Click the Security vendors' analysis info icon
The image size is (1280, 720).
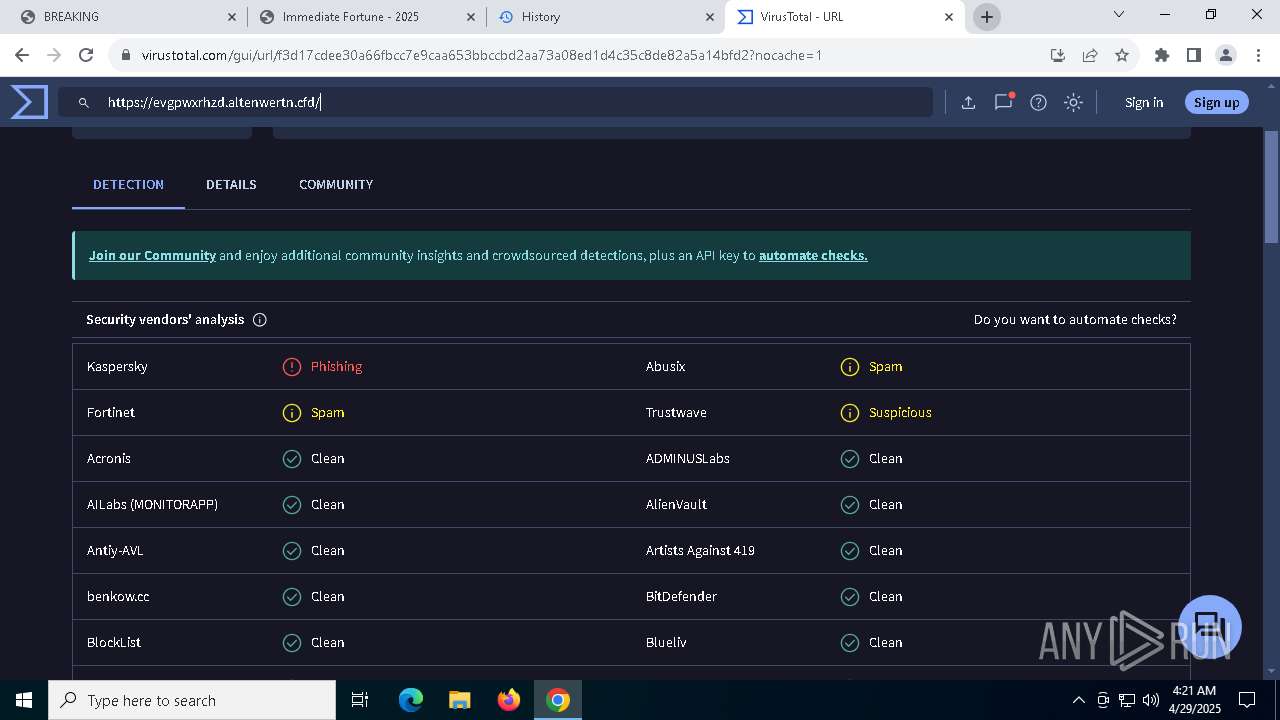[260, 320]
